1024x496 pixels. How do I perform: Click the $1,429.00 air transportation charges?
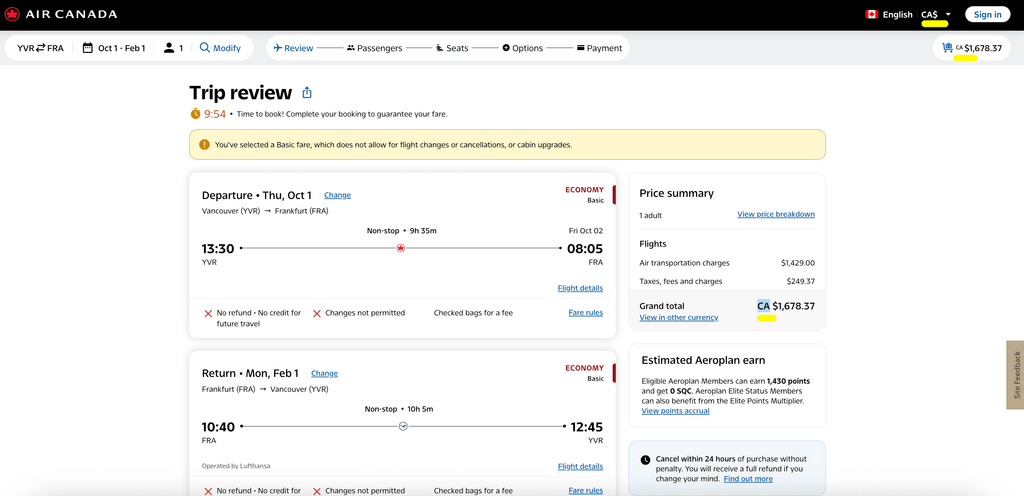(x=798, y=262)
